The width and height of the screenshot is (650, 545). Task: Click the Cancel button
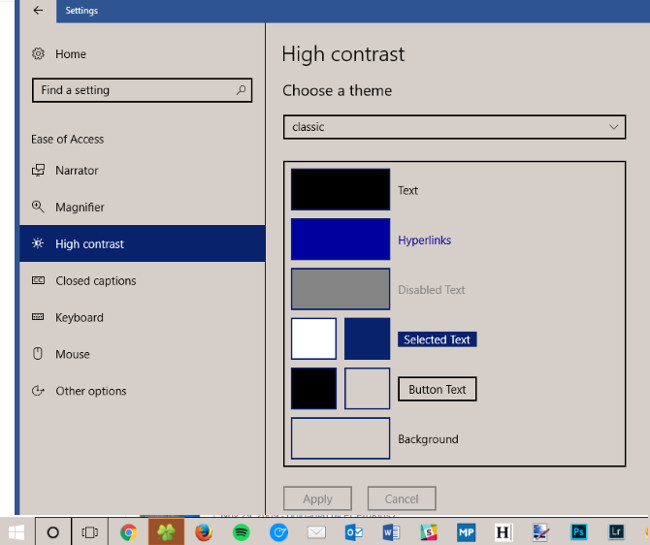(401, 499)
